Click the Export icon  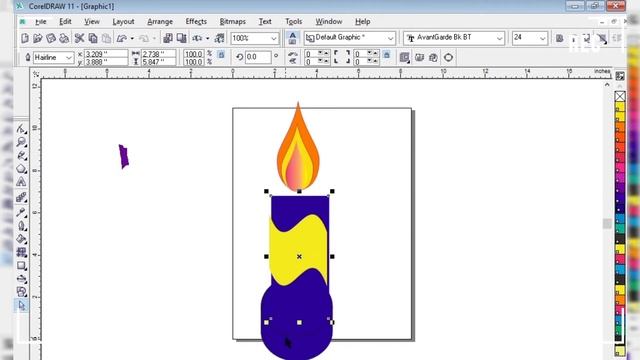tap(182, 38)
